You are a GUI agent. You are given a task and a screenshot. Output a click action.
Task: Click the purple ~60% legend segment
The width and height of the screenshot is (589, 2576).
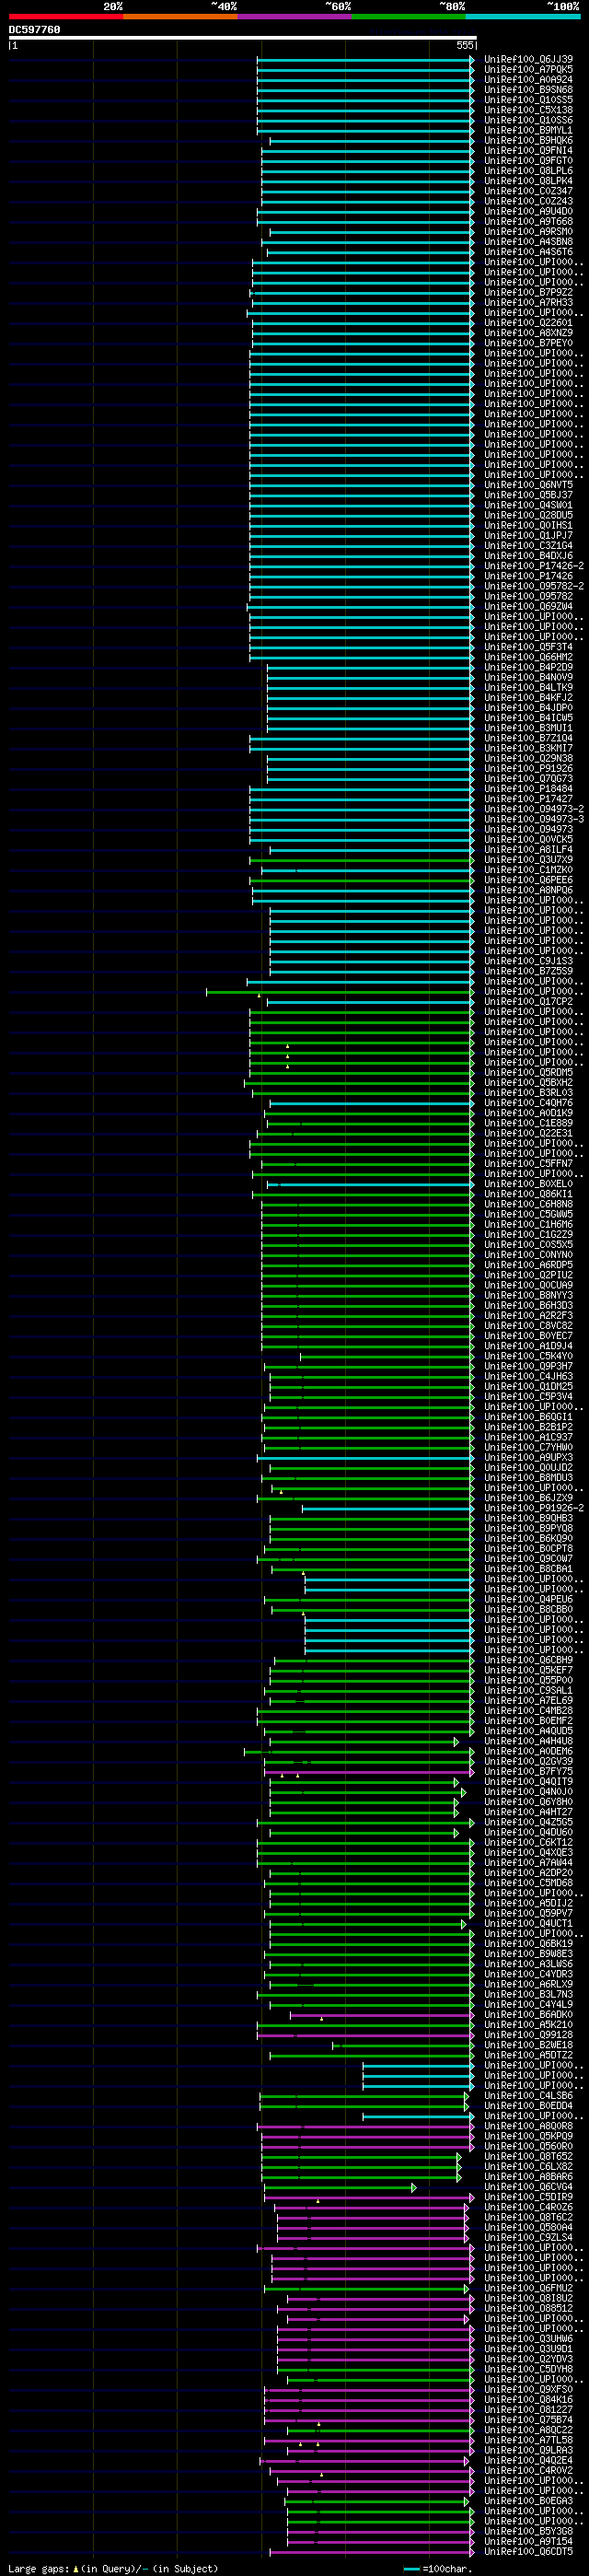tap(295, 16)
